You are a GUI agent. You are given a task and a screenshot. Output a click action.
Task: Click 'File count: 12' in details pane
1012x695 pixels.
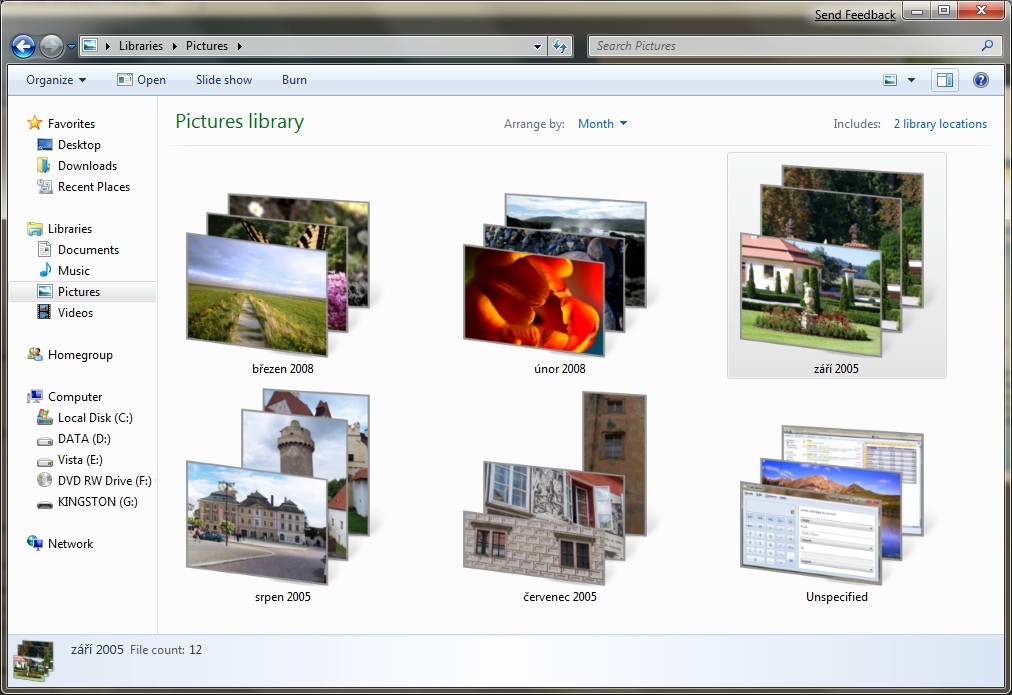[x=166, y=650]
